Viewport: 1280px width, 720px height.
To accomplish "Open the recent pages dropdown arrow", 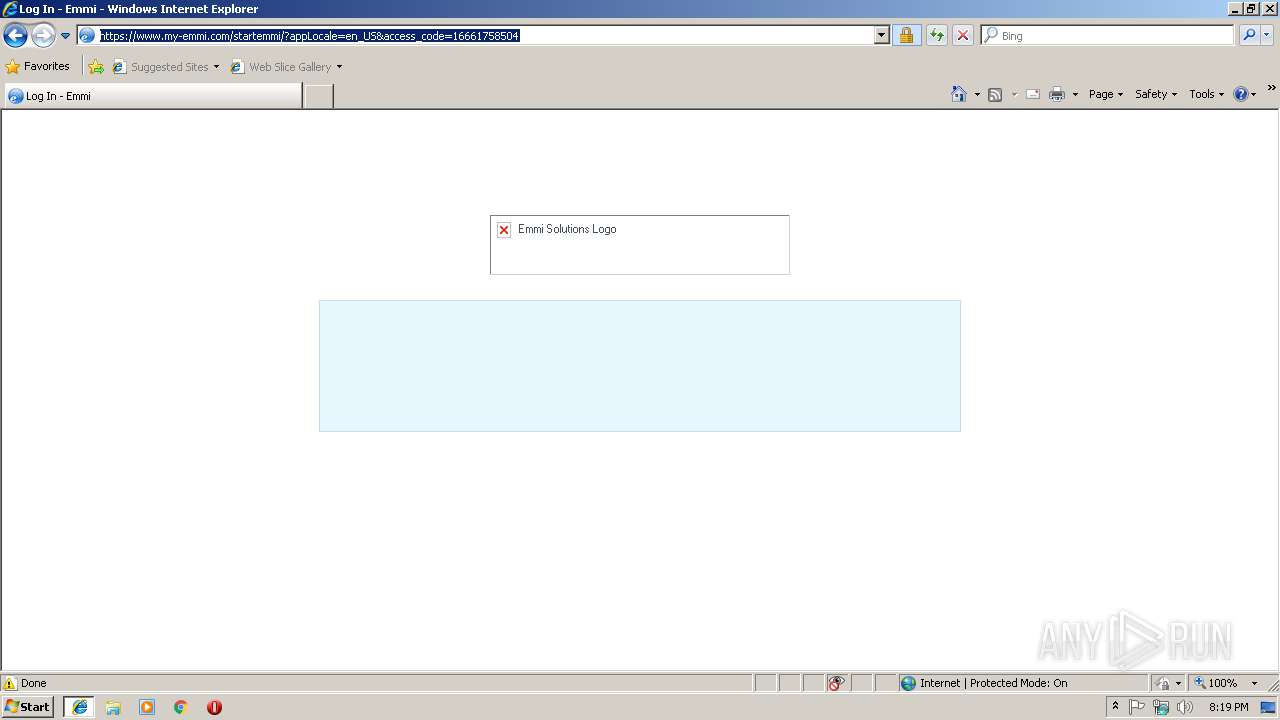I will click(x=65, y=36).
